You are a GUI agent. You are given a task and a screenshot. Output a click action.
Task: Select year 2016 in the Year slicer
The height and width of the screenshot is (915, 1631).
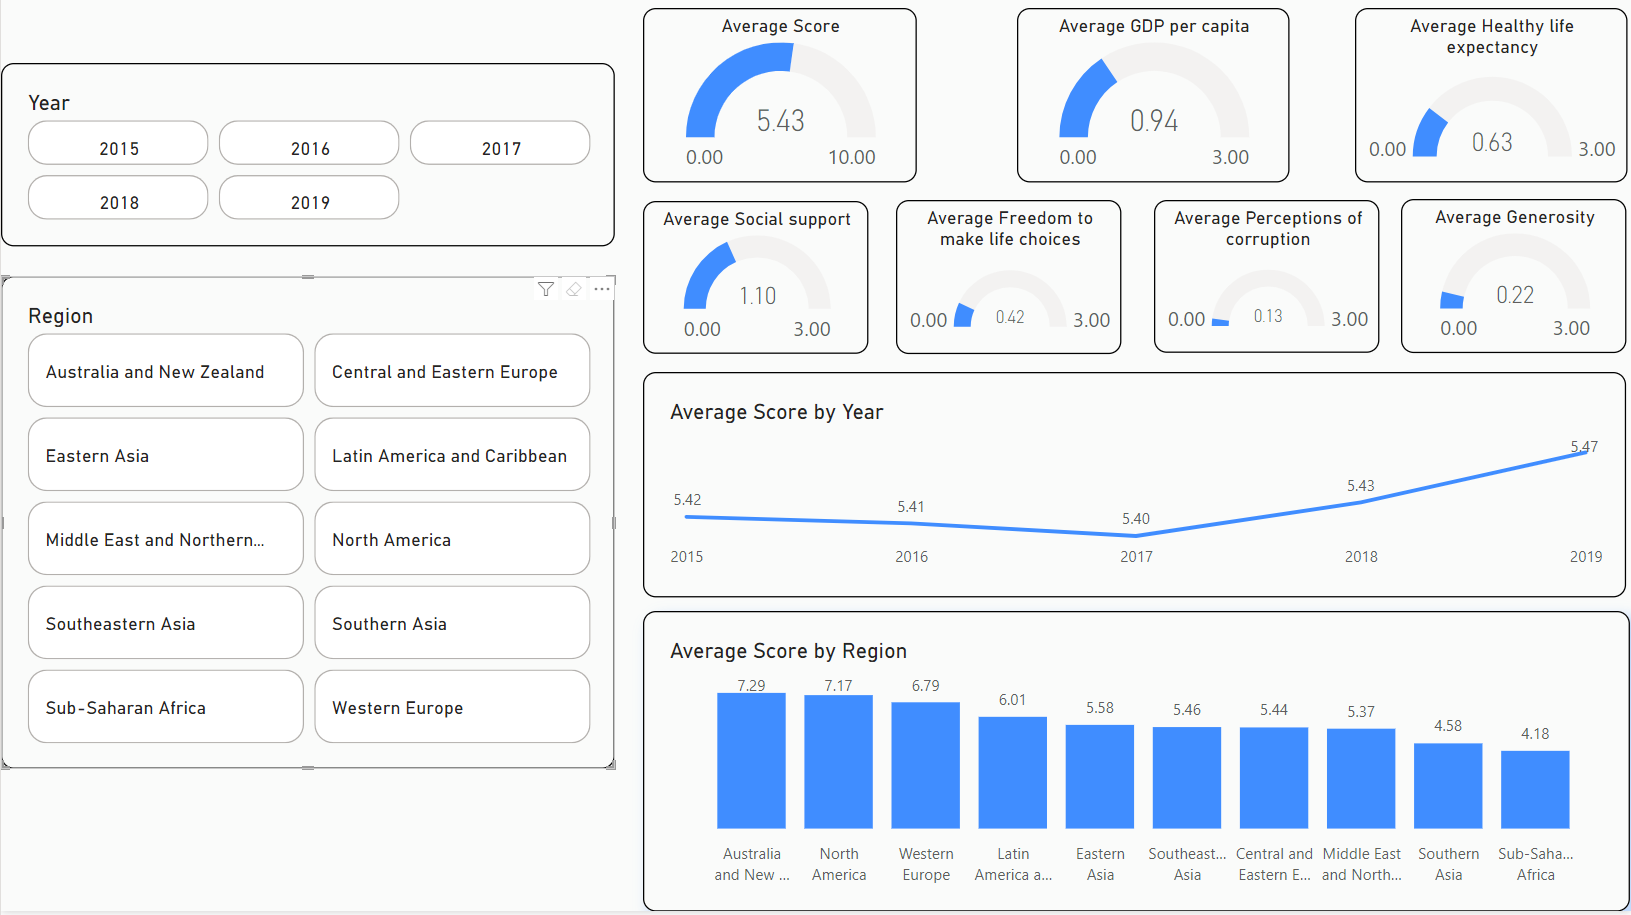309,143
